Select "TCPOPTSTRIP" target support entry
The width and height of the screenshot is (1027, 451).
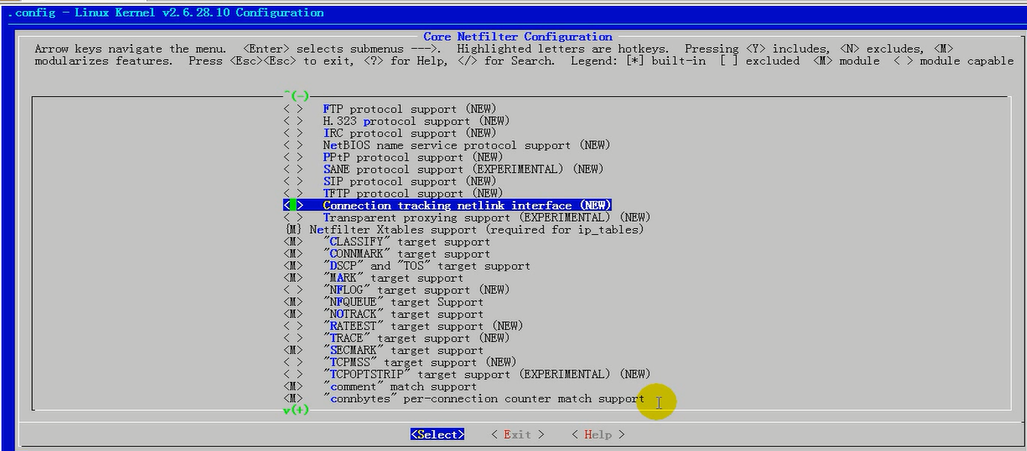487,374
